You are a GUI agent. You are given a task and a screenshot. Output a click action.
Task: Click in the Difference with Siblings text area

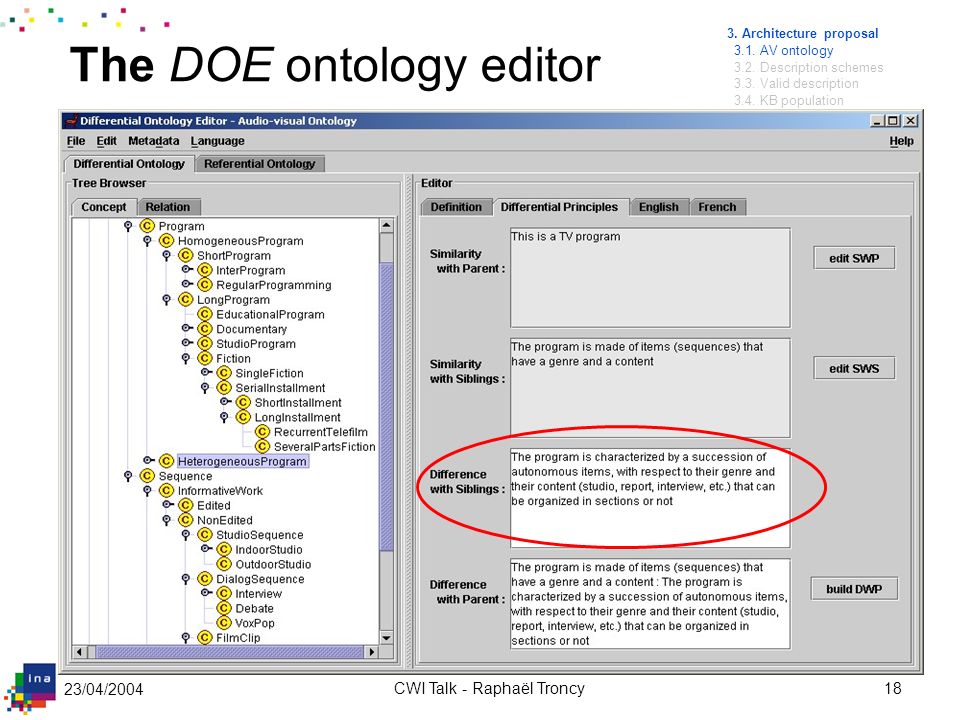point(650,498)
